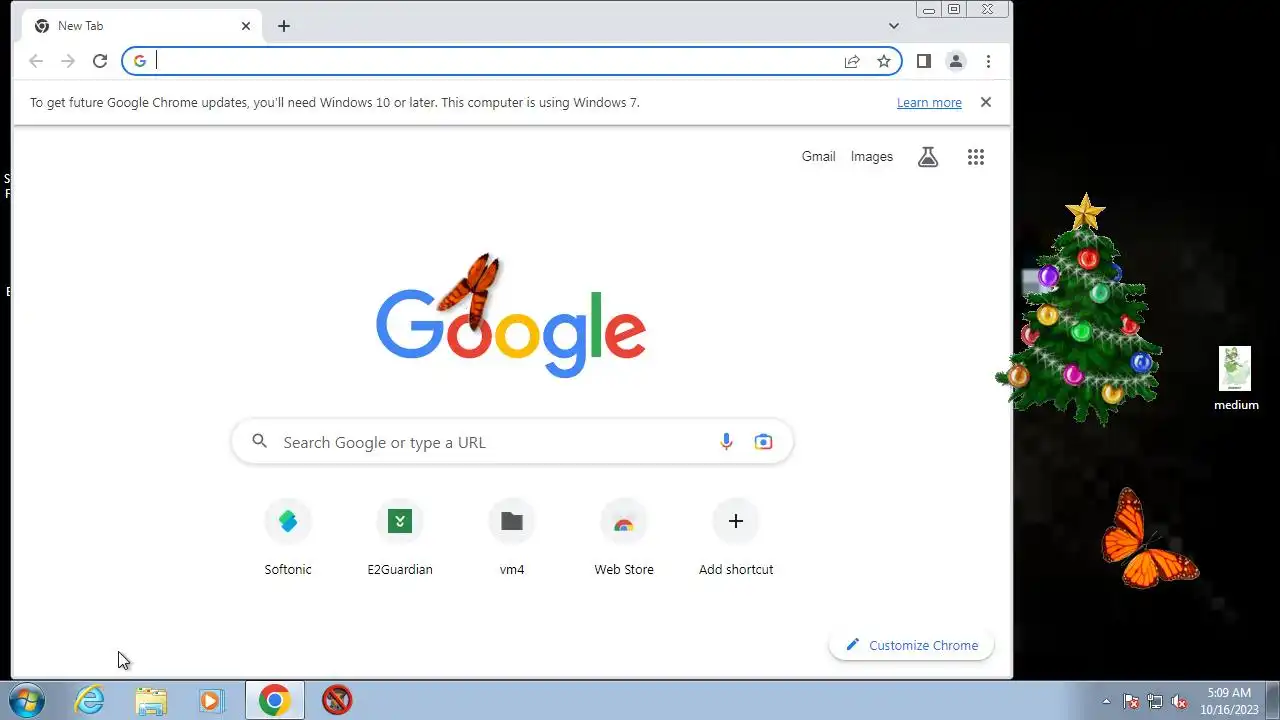
Task: Open the taskbar clock showing 5:09 AM
Action: pyautogui.click(x=1229, y=700)
